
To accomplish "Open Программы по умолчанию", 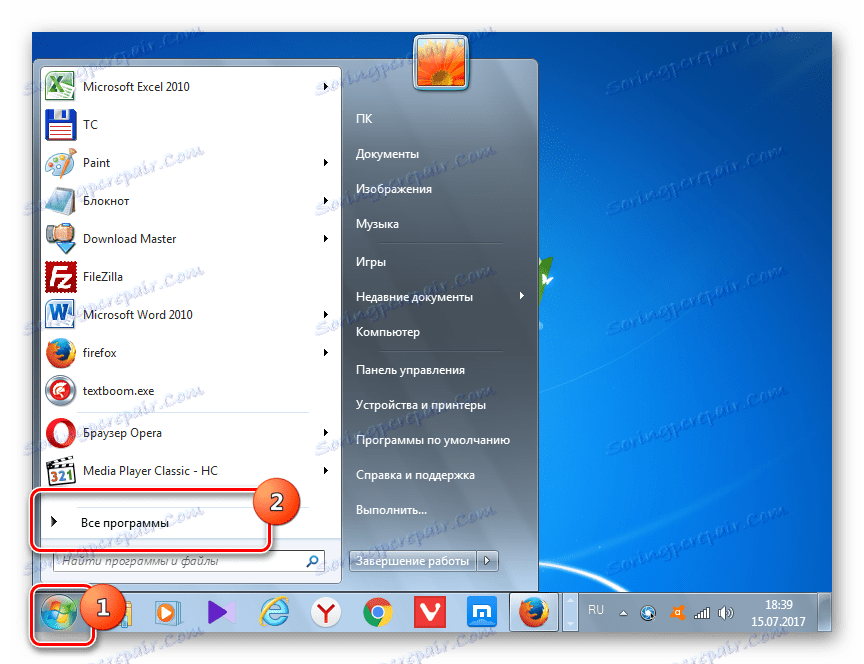I will coord(433,440).
